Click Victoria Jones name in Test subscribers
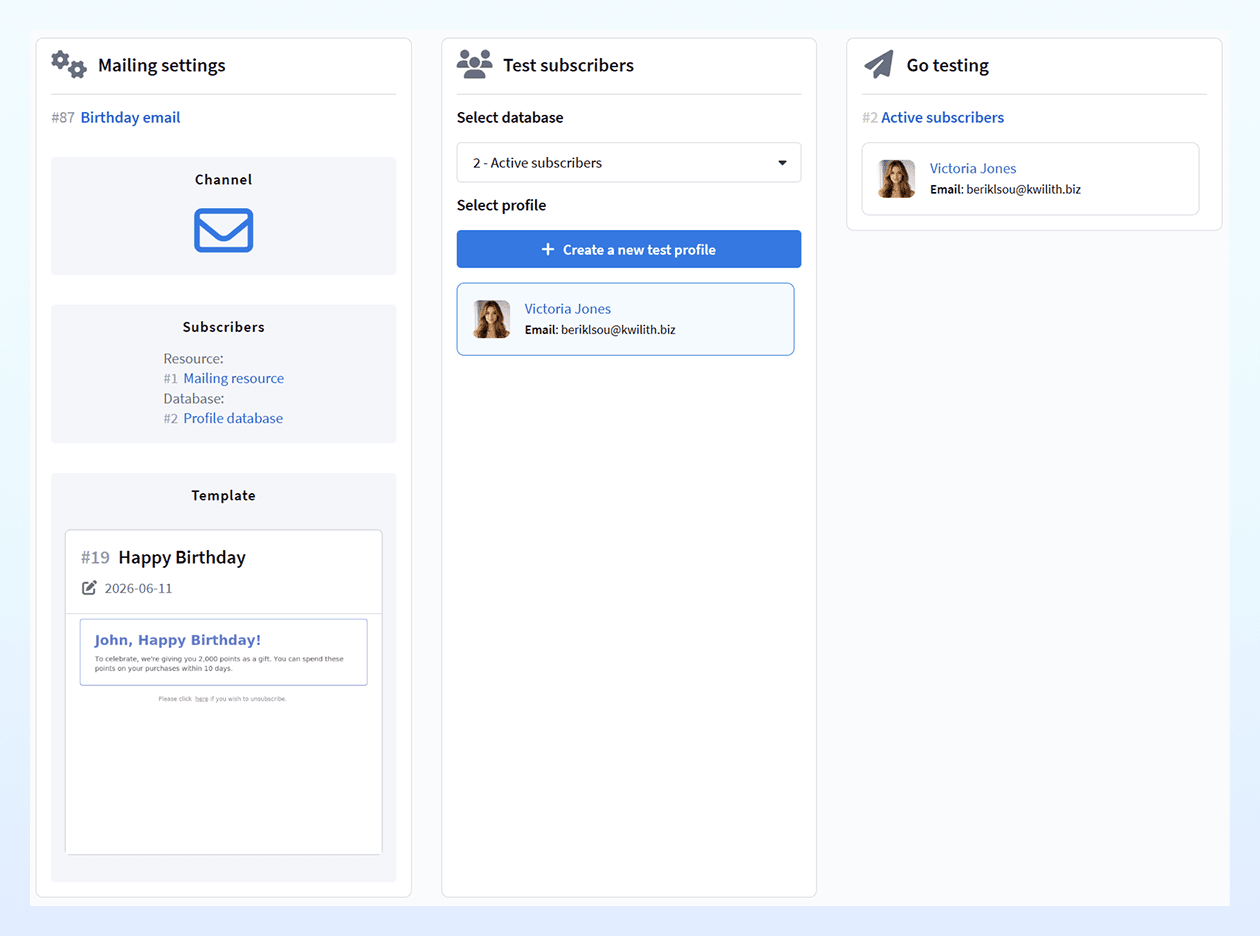 568,308
